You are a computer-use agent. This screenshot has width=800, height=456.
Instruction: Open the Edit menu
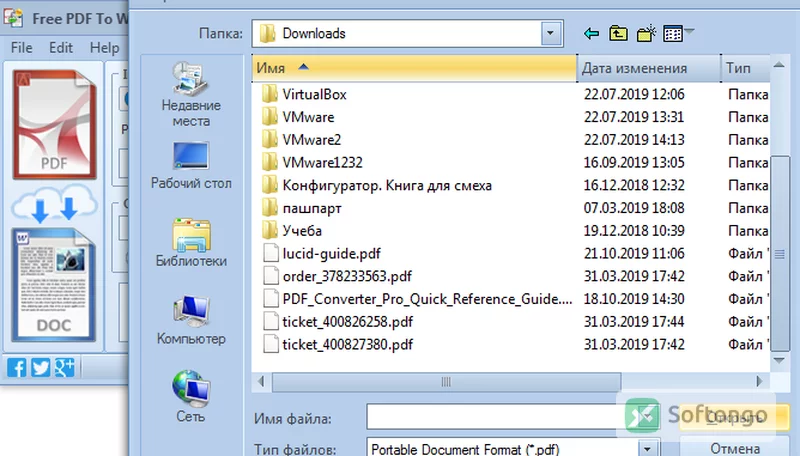[61, 48]
